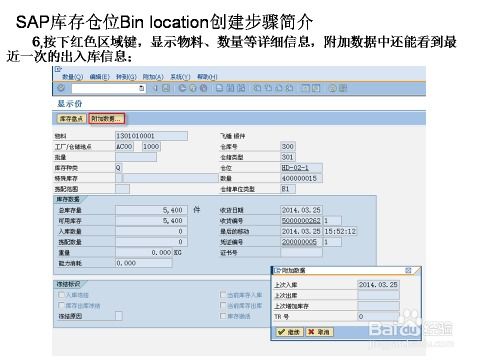The width and height of the screenshot is (480, 360).
Task: Click the 能力消耗 field 0.000
Action: pos(144,263)
